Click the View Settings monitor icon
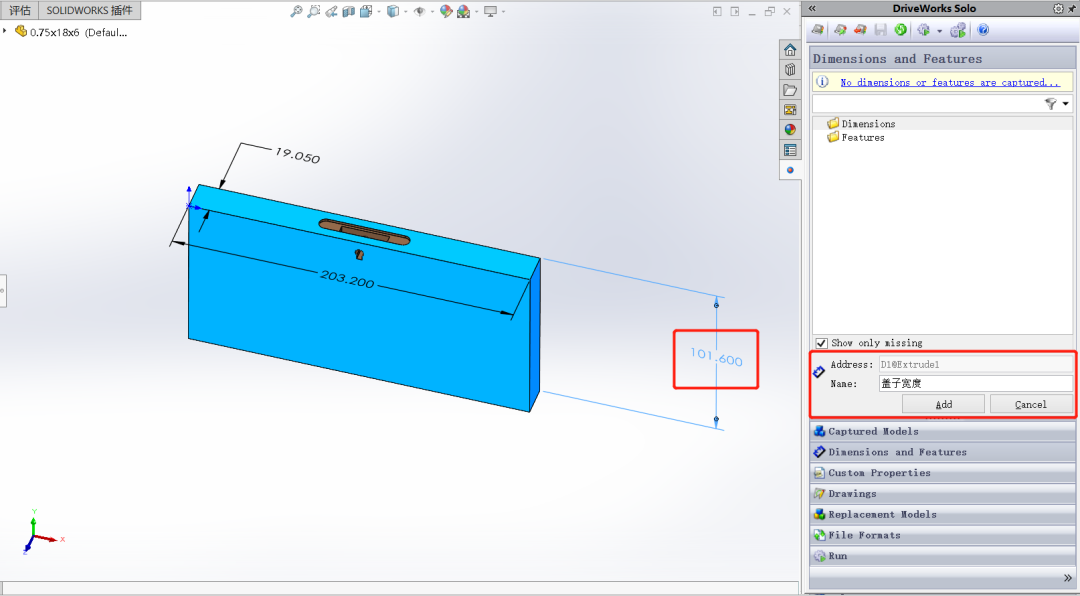 (x=490, y=11)
